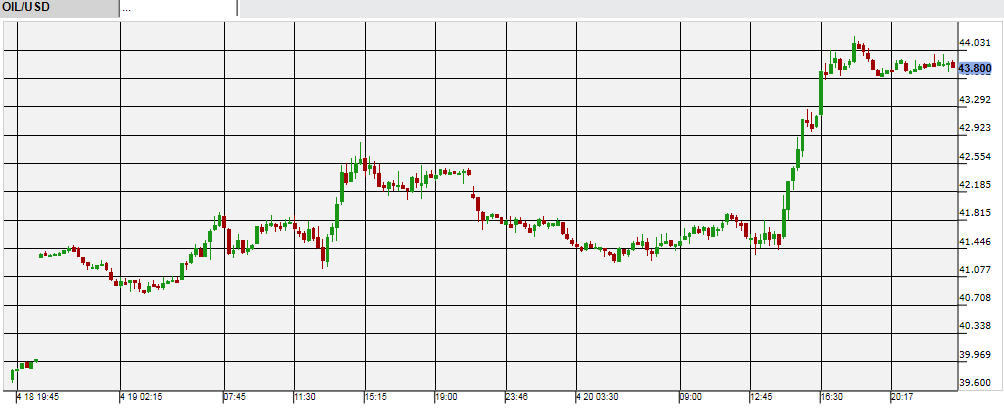Click the 07:45 time axis label
This screenshot has height=413, width=1004.
tap(237, 397)
